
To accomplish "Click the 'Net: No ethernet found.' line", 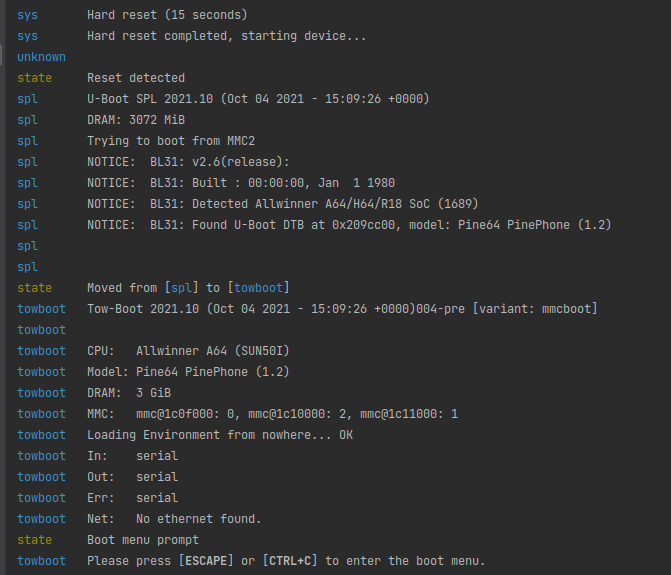I will pos(174,519).
